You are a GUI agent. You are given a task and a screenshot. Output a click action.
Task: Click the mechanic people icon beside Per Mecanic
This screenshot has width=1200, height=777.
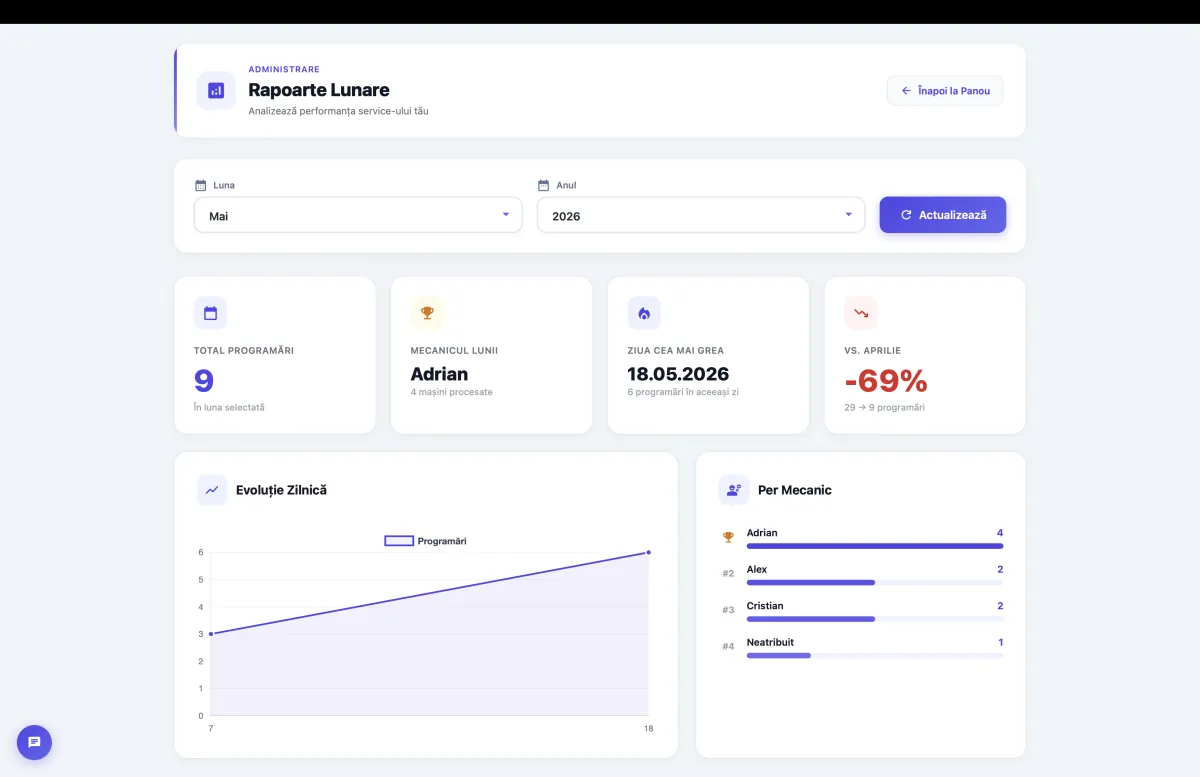tap(734, 490)
